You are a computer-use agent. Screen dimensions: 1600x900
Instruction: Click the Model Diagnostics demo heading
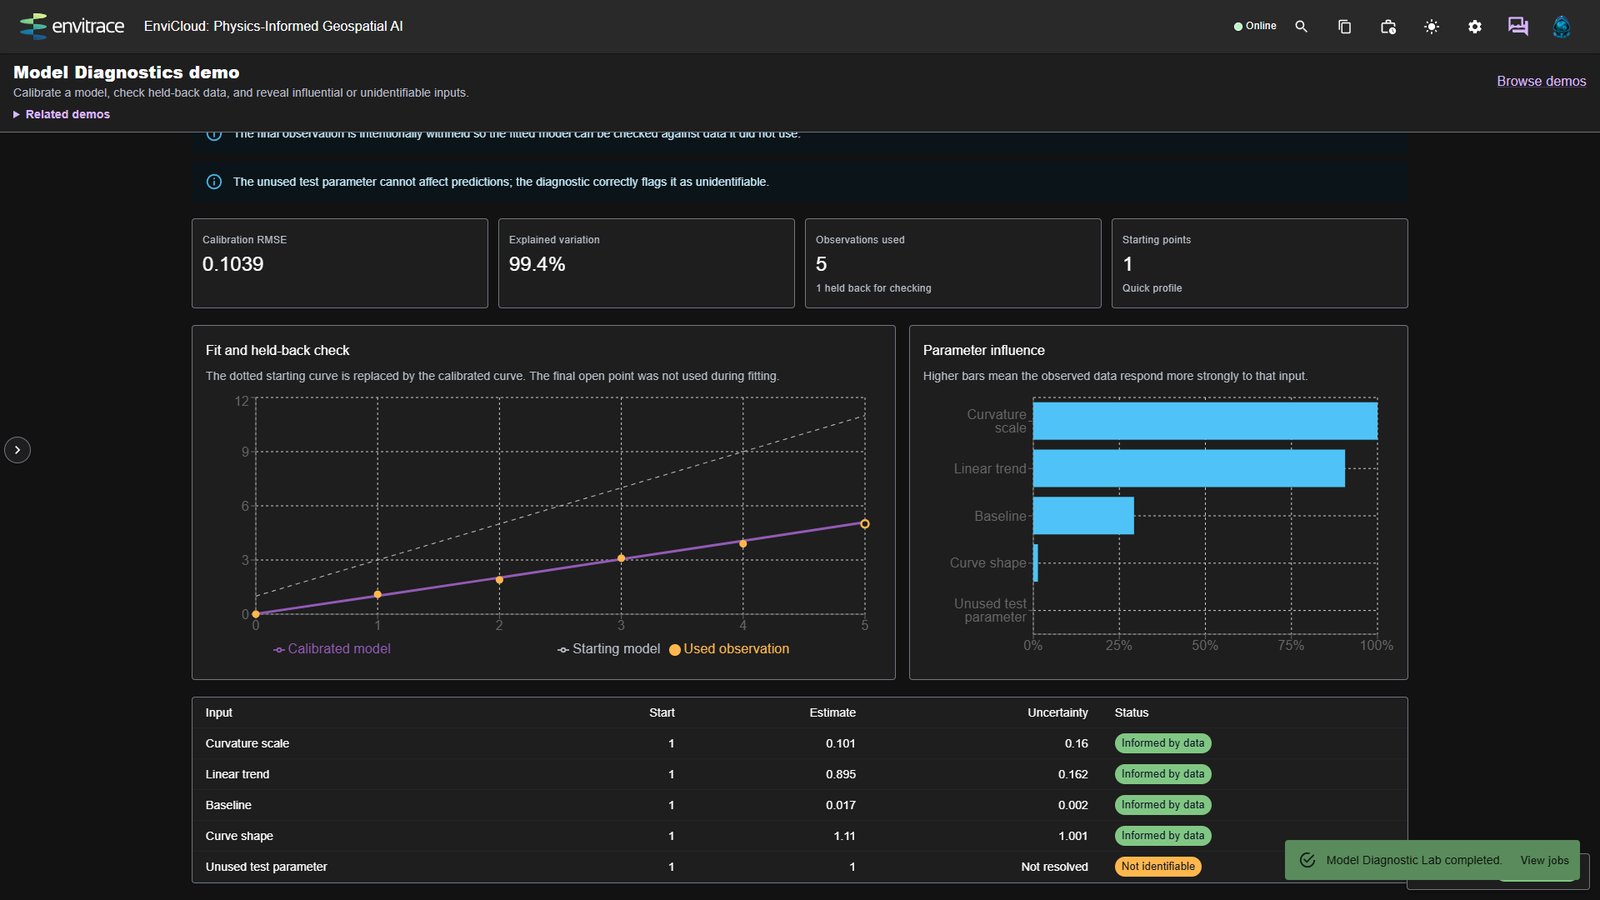point(126,72)
